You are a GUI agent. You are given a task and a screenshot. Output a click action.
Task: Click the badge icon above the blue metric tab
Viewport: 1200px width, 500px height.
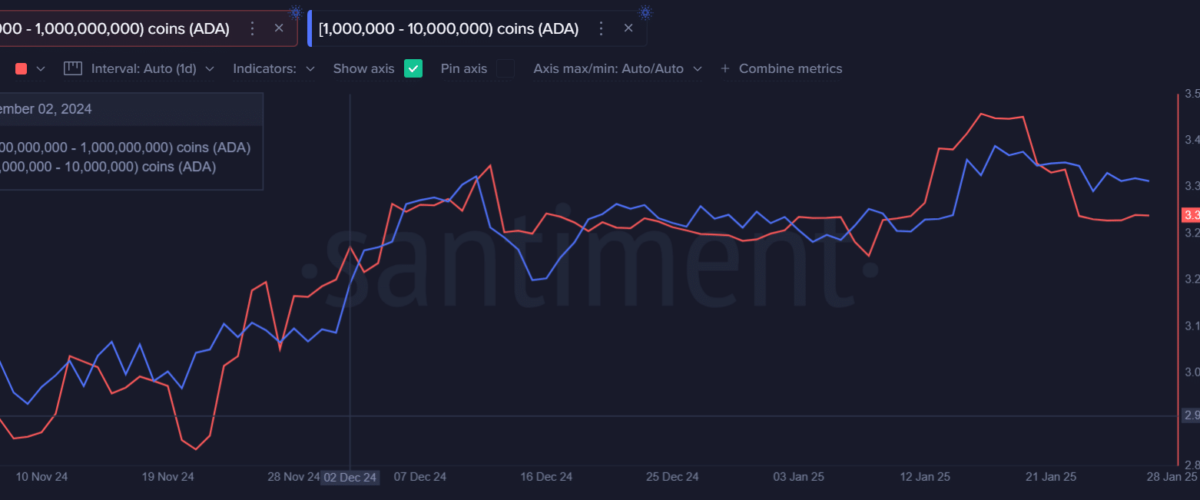click(645, 12)
